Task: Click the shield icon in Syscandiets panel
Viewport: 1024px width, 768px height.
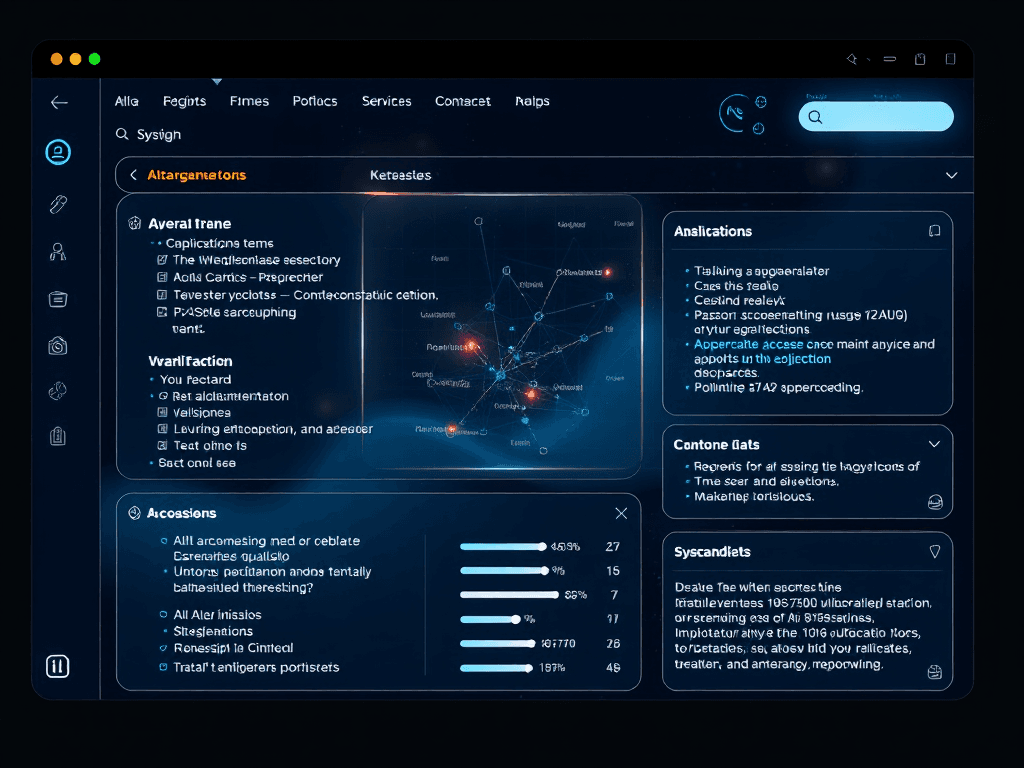Action: tap(935, 551)
